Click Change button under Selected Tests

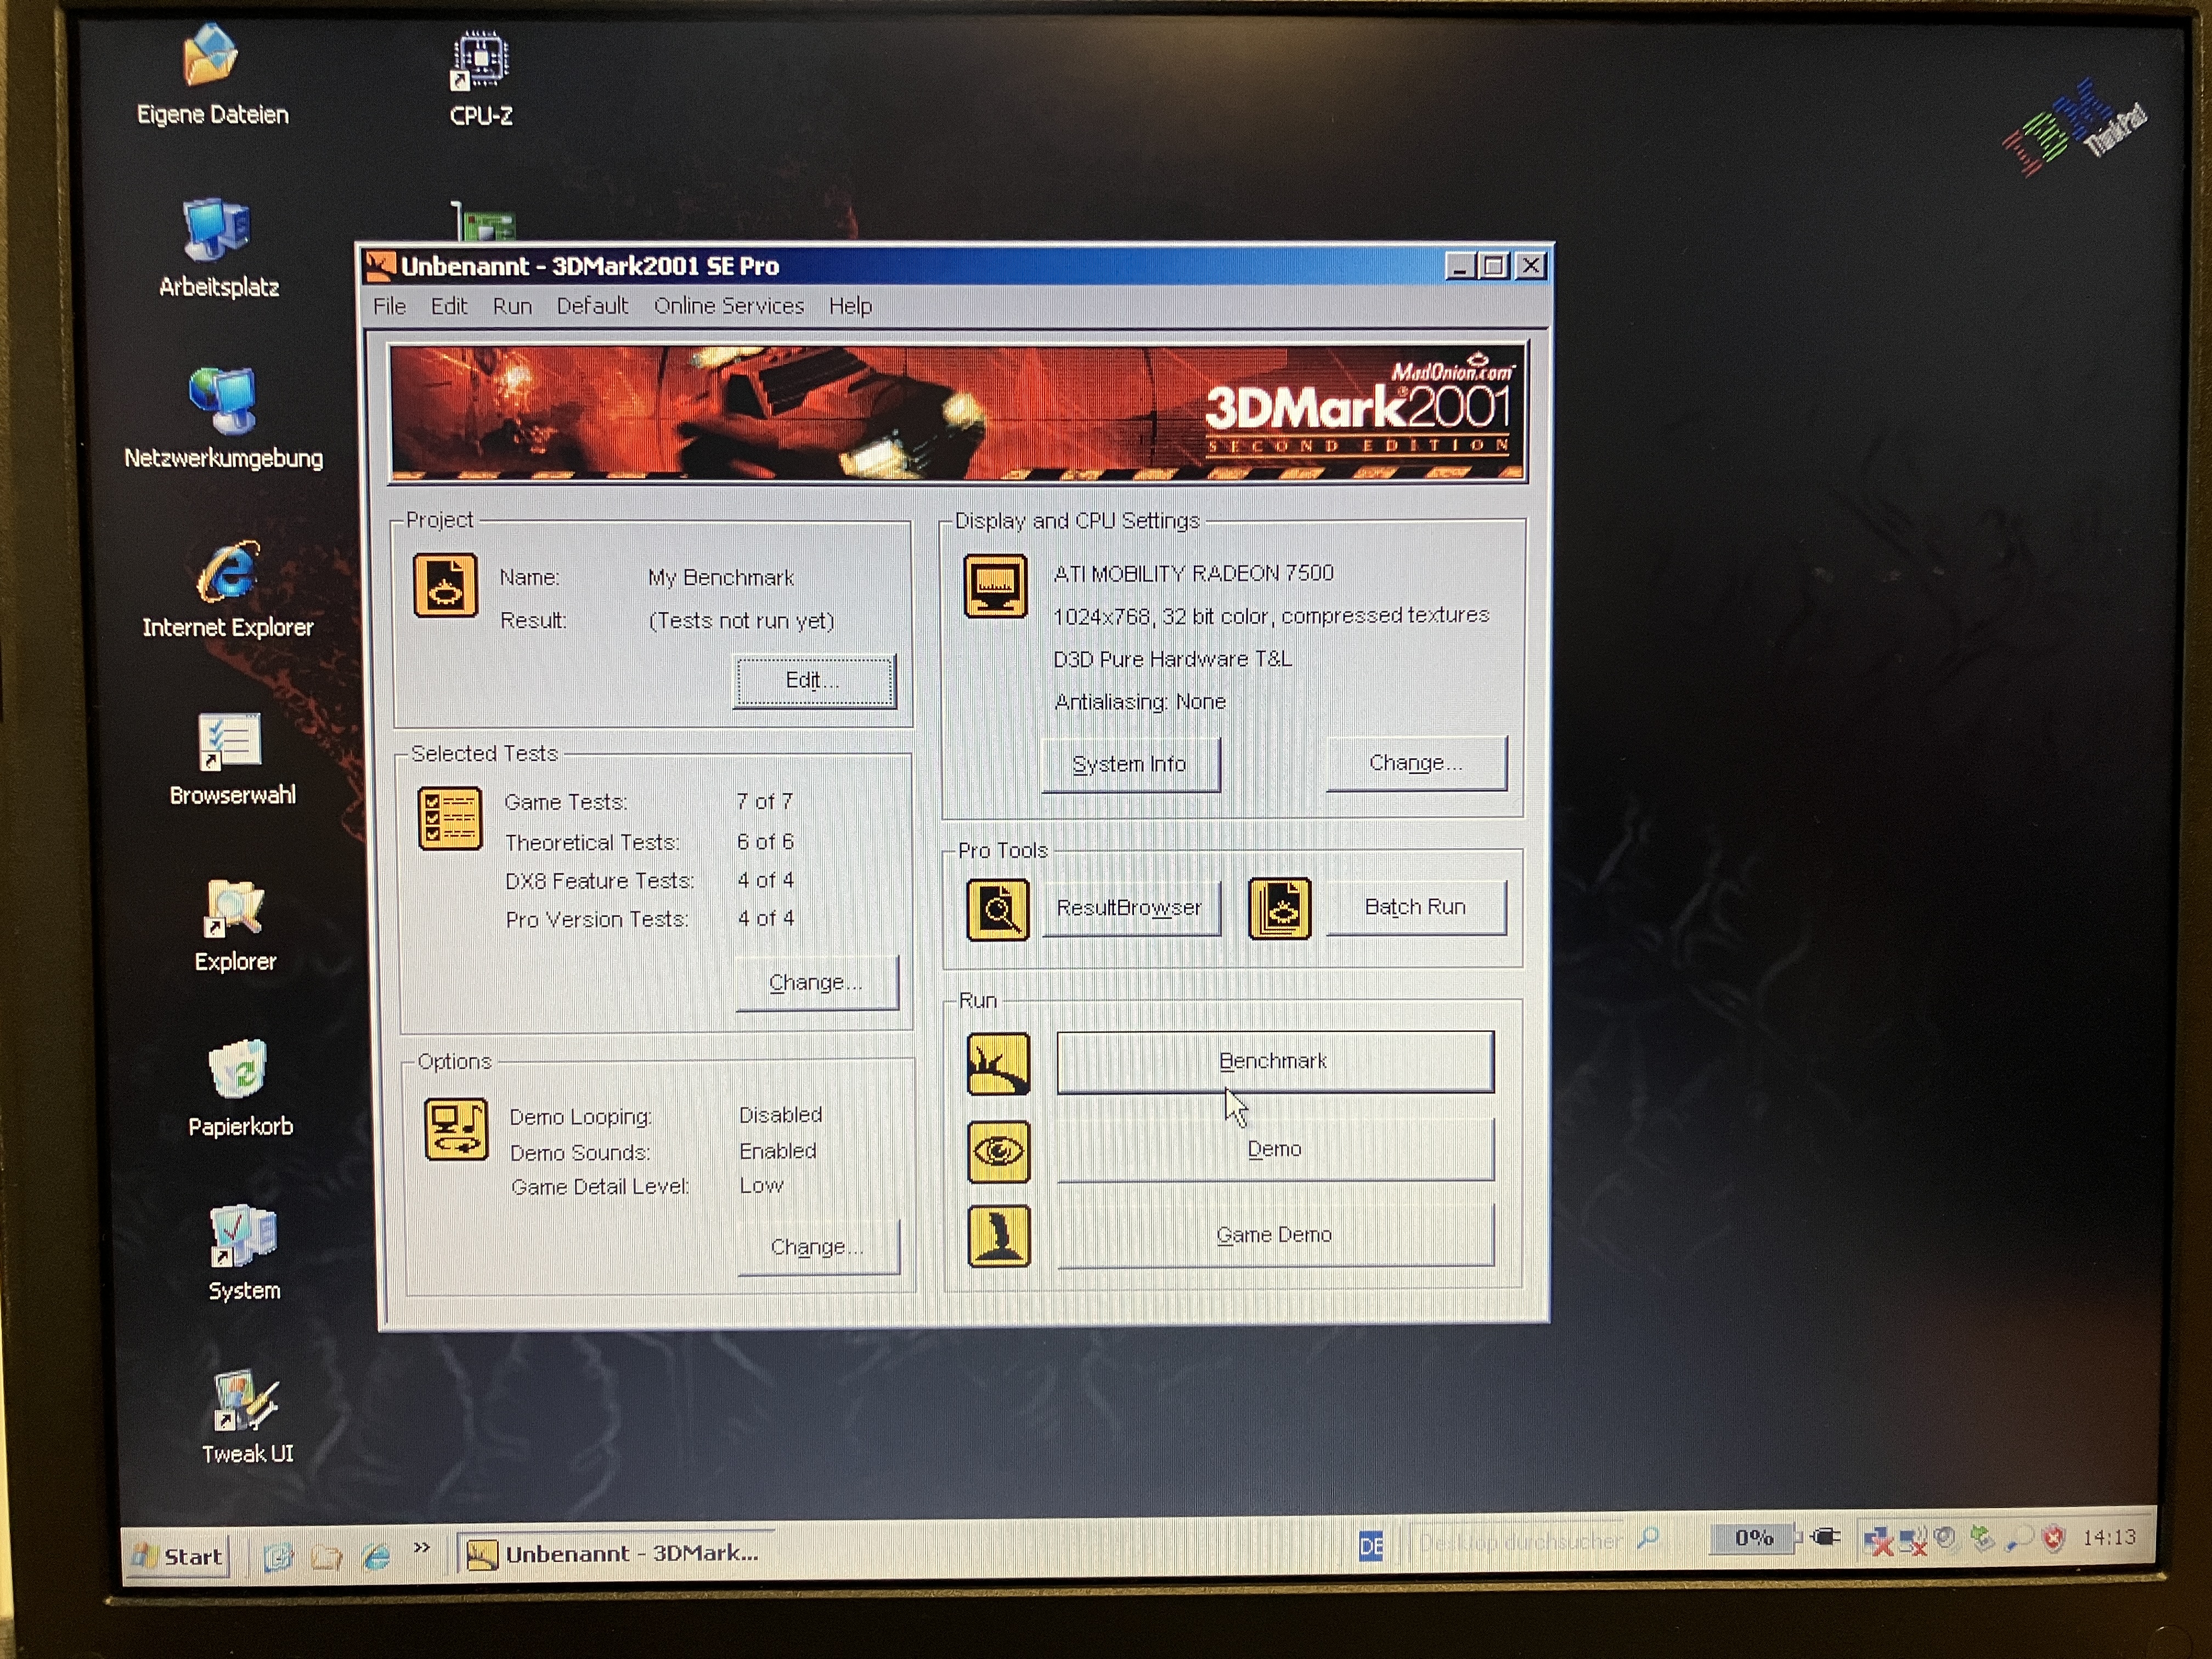[816, 983]
